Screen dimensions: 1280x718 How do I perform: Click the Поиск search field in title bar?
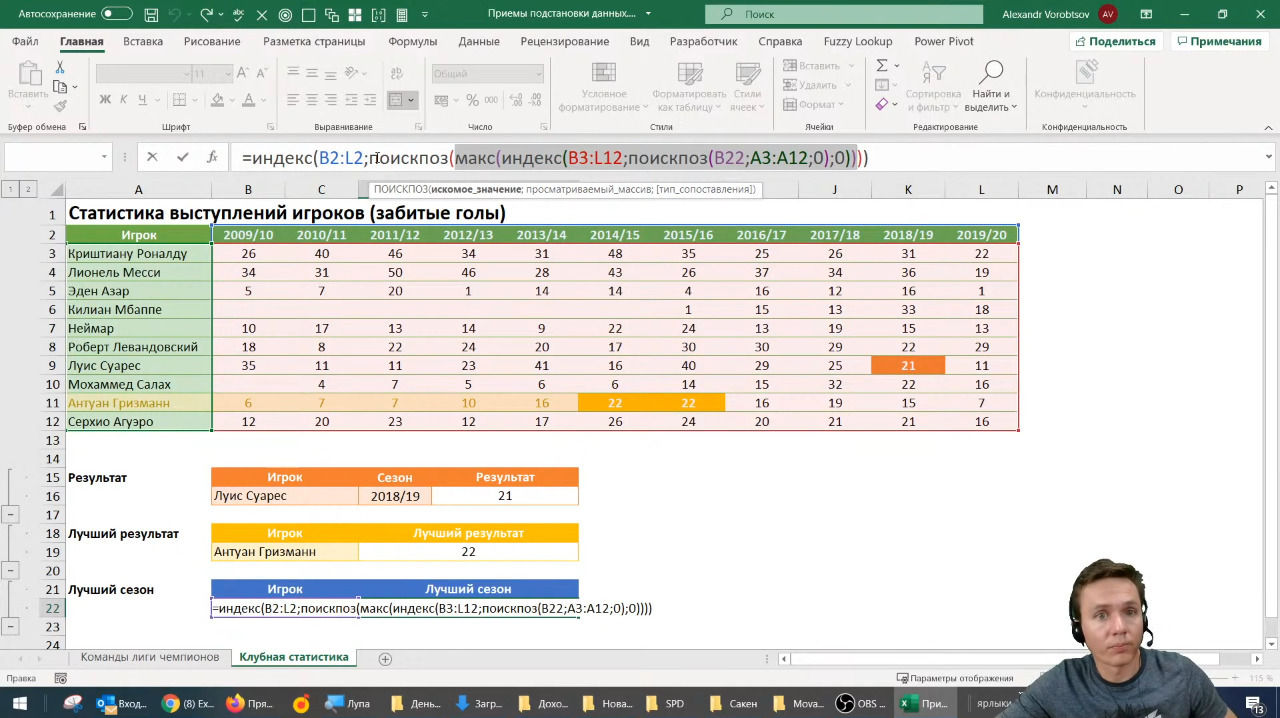pos(843,14)
